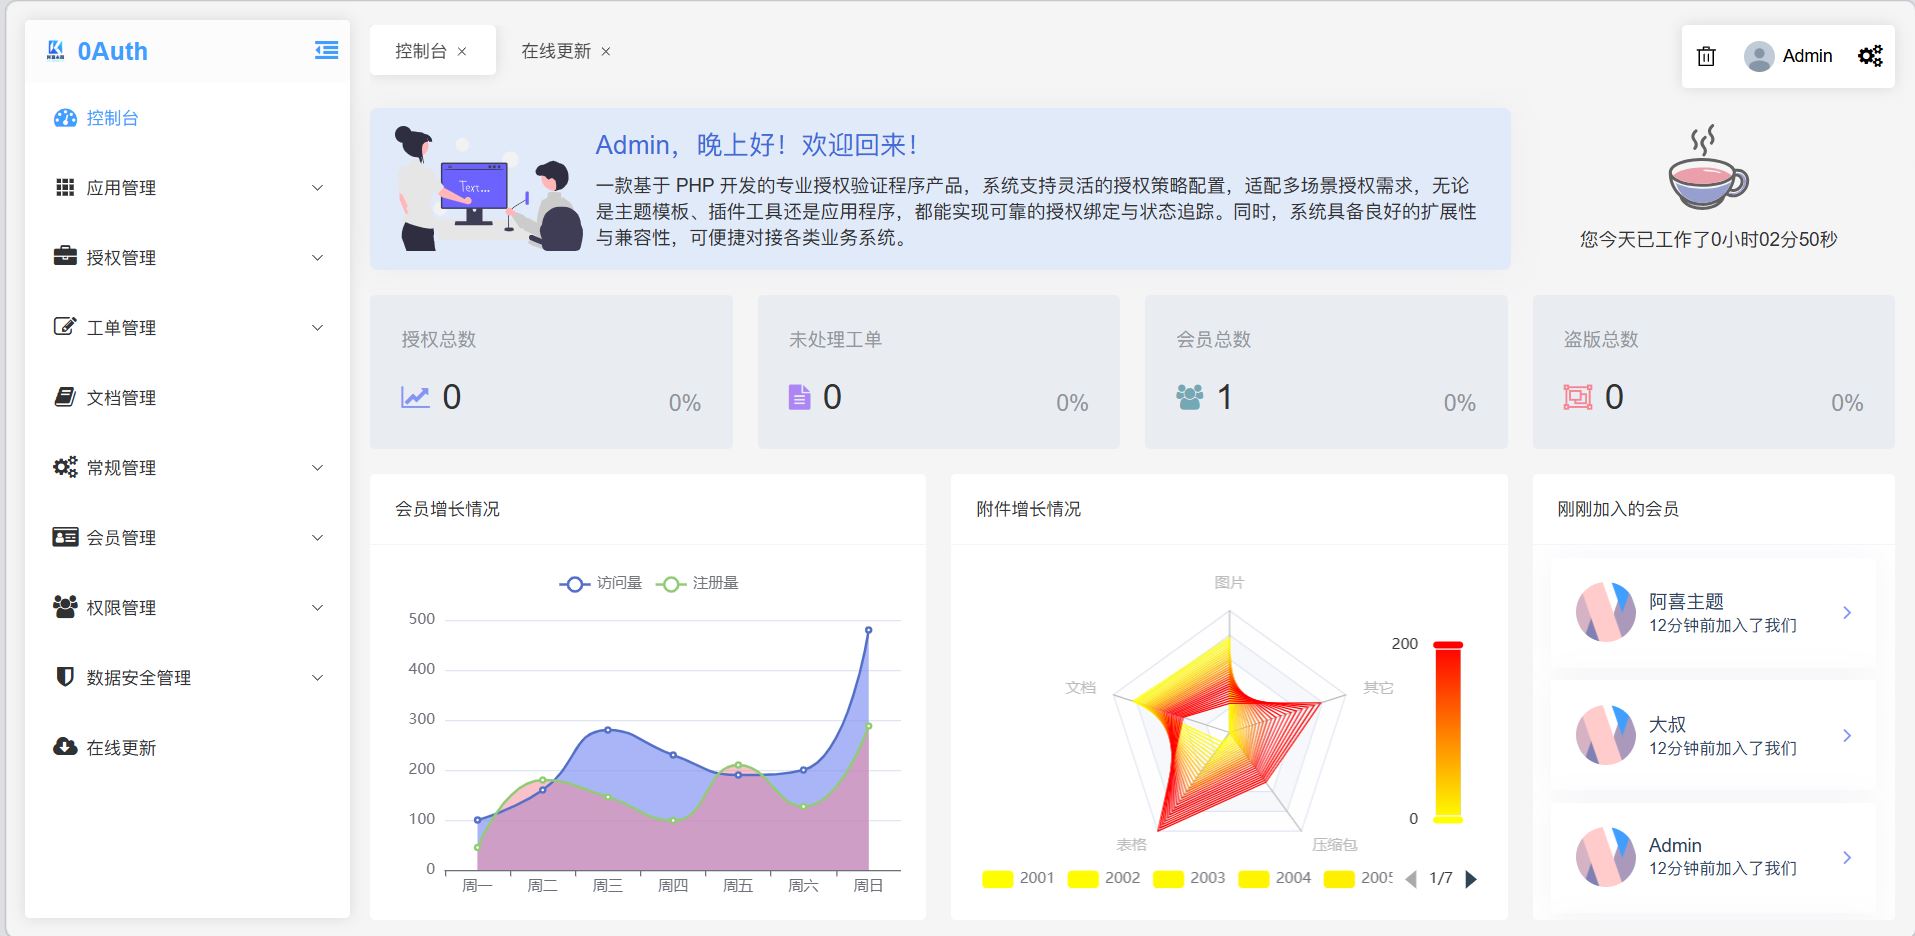
Task: Adjust the radar visual map color bar
Action: [x=1448, y=732]
